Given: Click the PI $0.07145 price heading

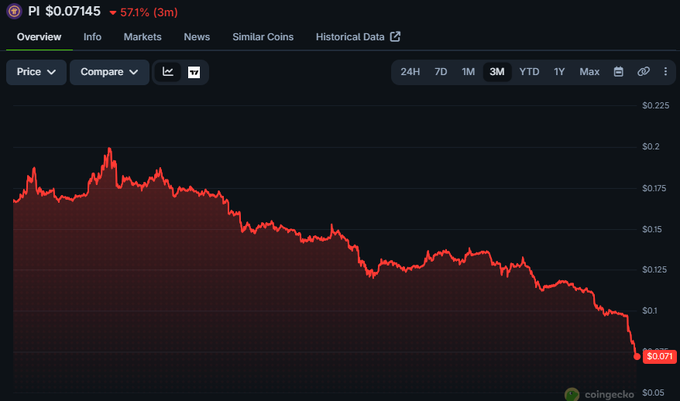Looking at the screenshot, I should point(64,11).
